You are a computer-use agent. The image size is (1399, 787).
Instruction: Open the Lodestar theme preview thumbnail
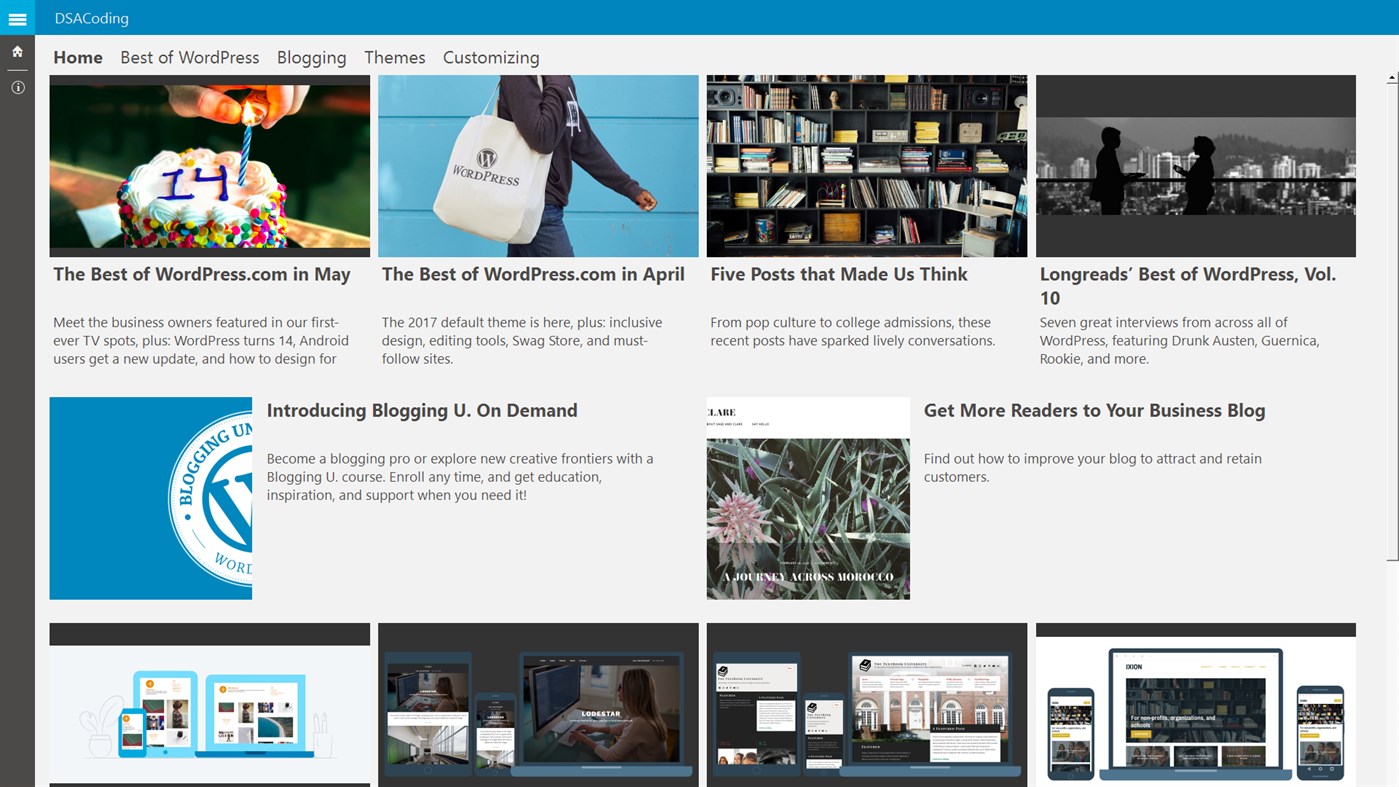coord(538,705)
